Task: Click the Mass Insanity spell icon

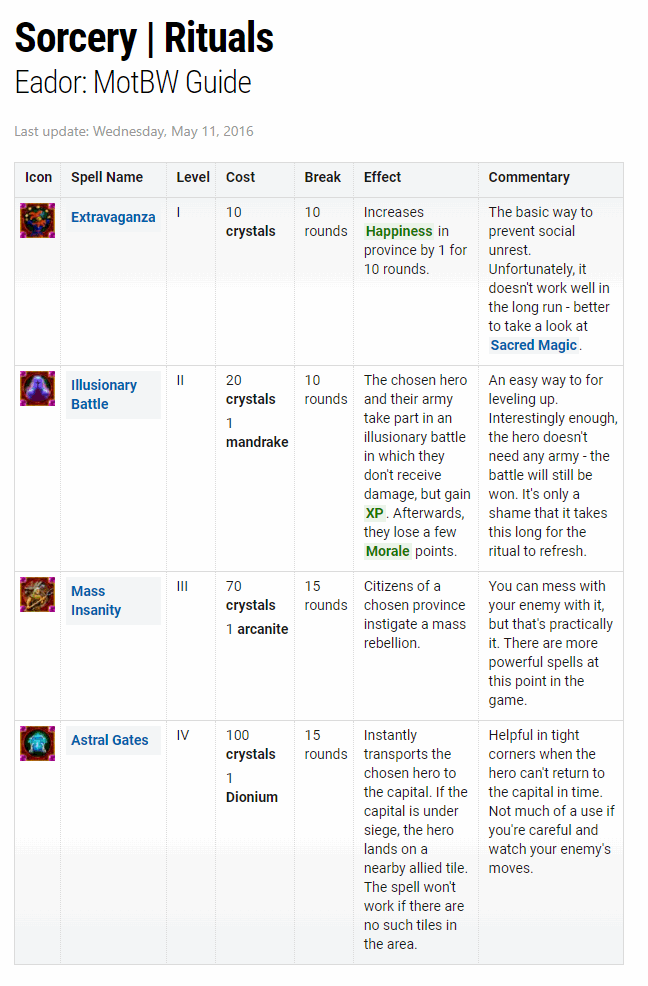Action: coord(38,594)
